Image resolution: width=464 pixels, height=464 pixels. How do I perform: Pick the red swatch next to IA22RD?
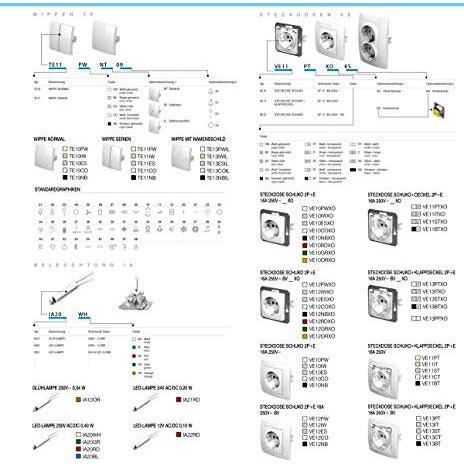(178, 435)
